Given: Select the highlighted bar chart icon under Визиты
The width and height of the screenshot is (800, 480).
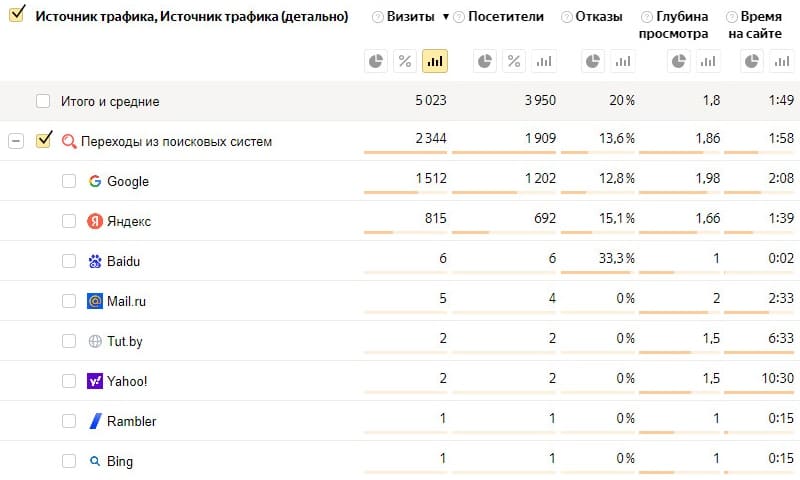Looking at the screenshot, I should (x=435, y=61).
